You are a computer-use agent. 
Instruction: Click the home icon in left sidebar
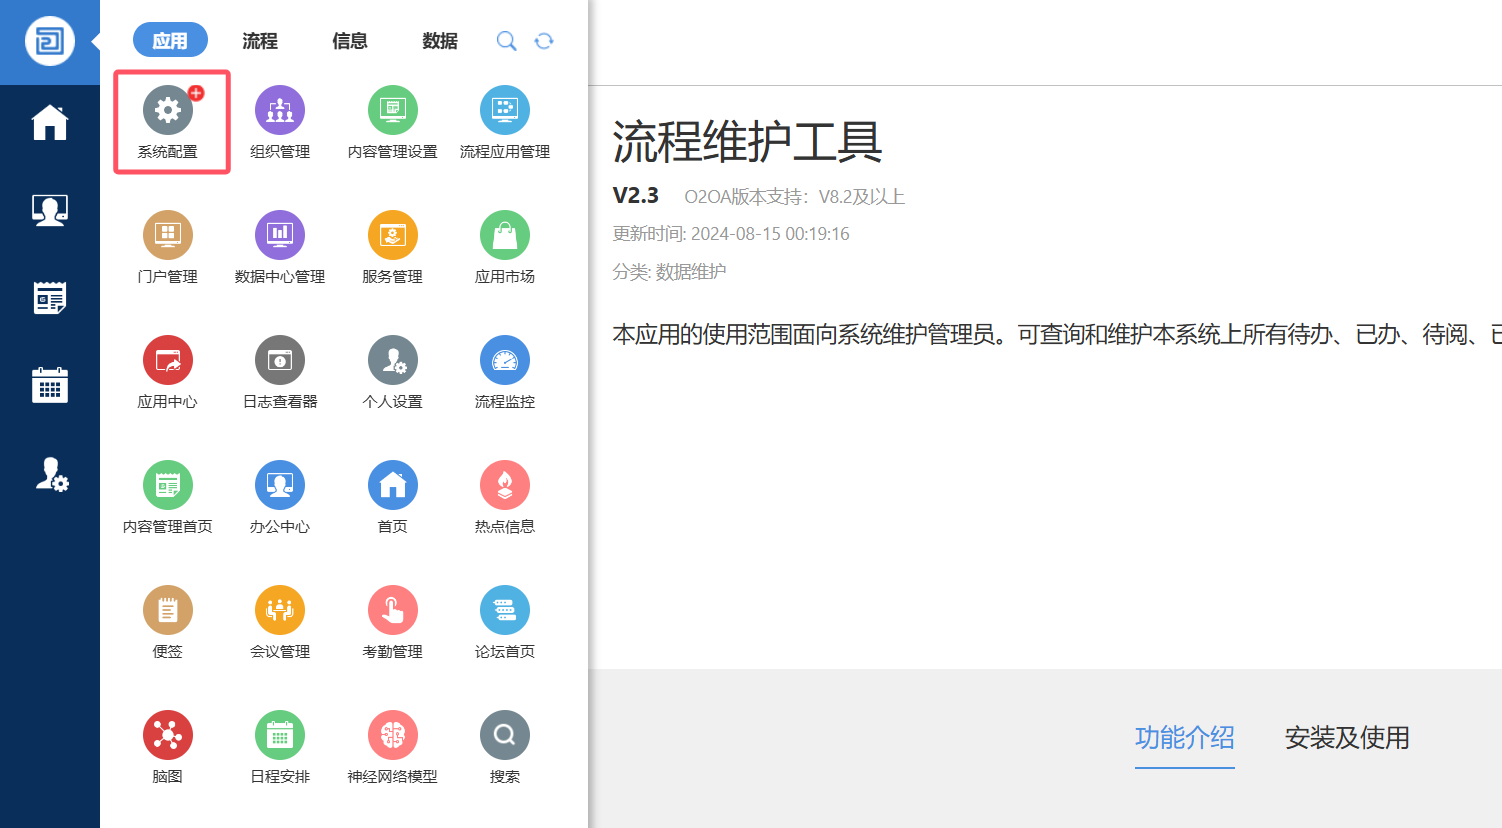50,123
